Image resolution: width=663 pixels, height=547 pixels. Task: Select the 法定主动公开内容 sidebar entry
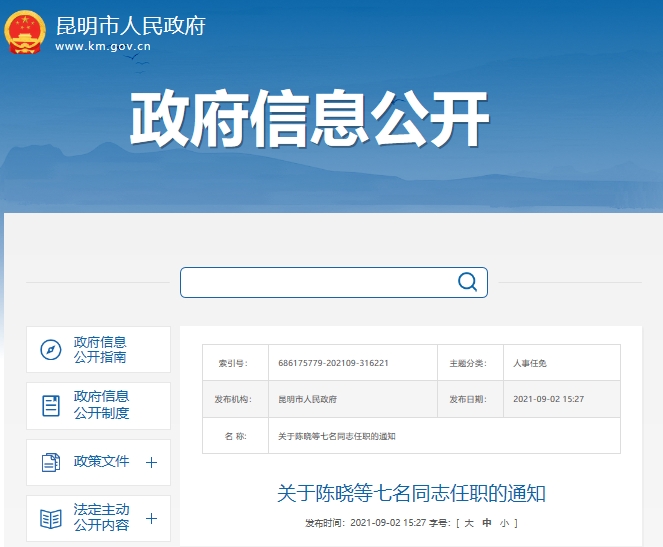(x=101, y=517)
